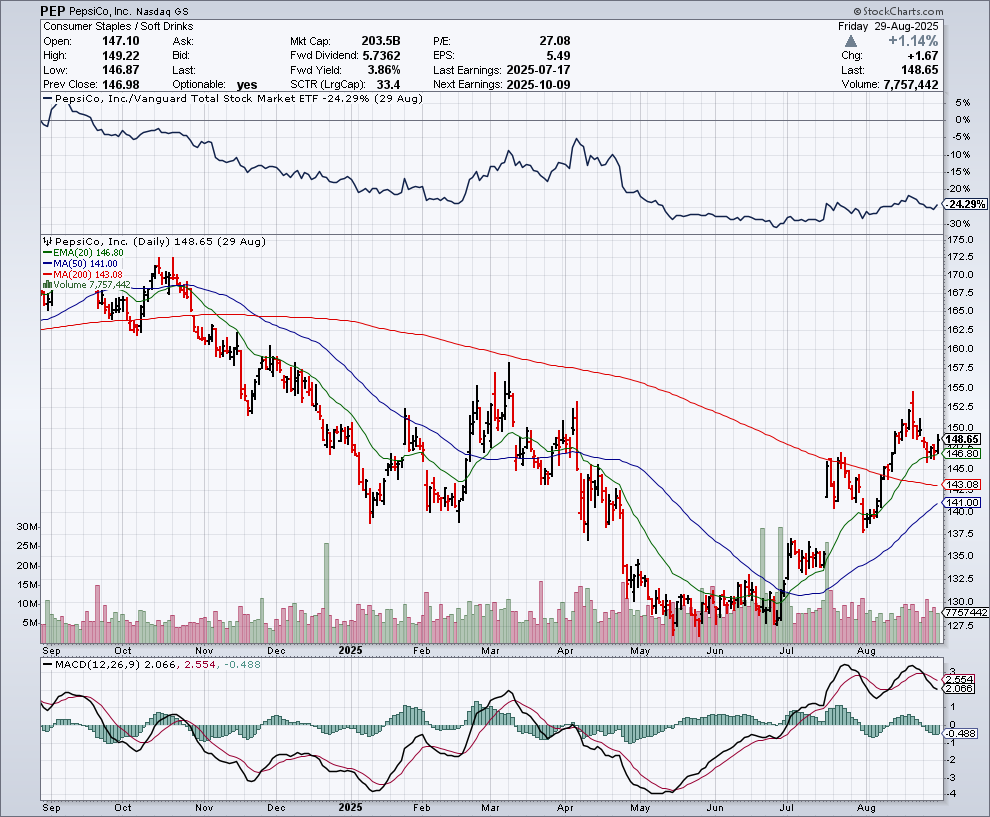The width and height of the screenshot is (990, 817).
Task: Click the +1.14% percent change value
Action: pyautogui.click(x=913, y=41)
